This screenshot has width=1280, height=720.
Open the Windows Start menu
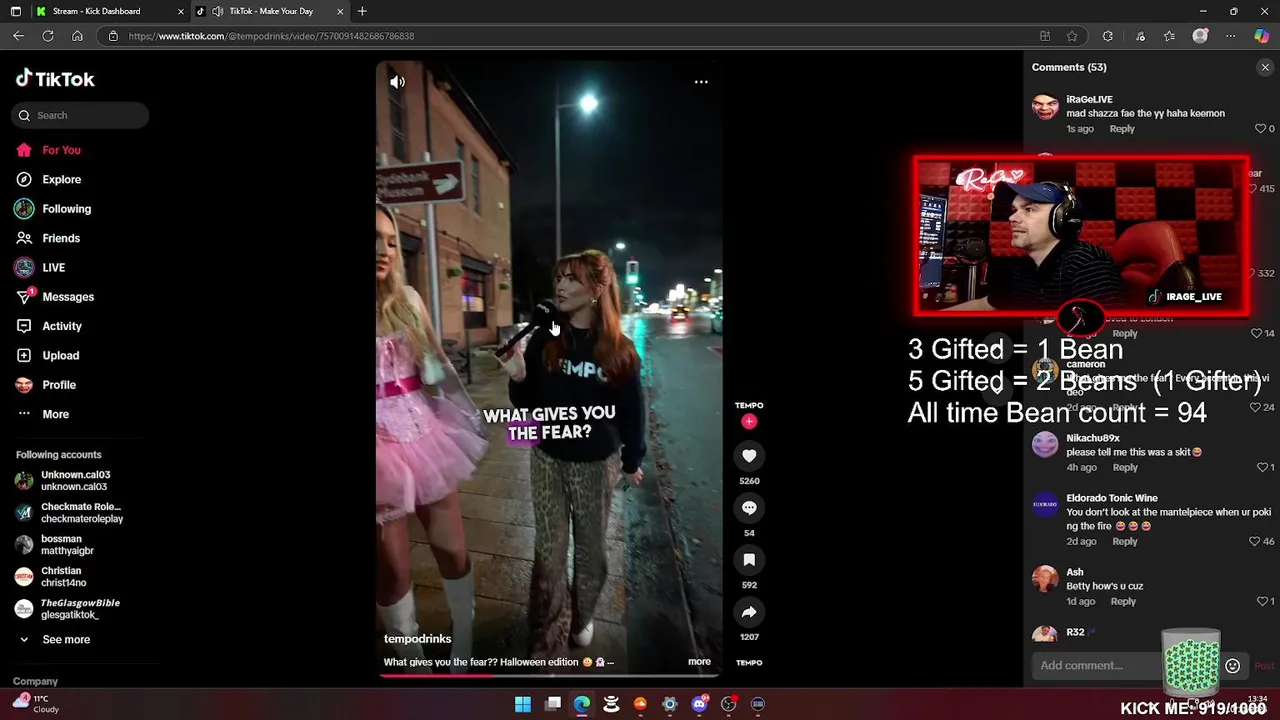click(522, 704)
